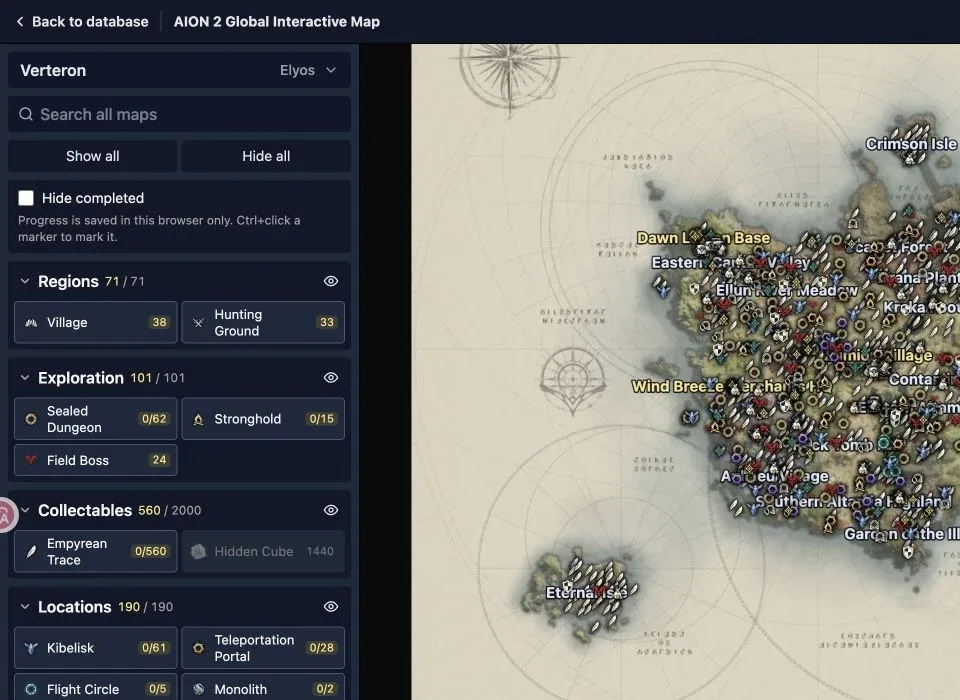Viewport: 960px width, 700px height.
Task: Click the Collectables 560 / 2000 count
Action: pos(170,510)
